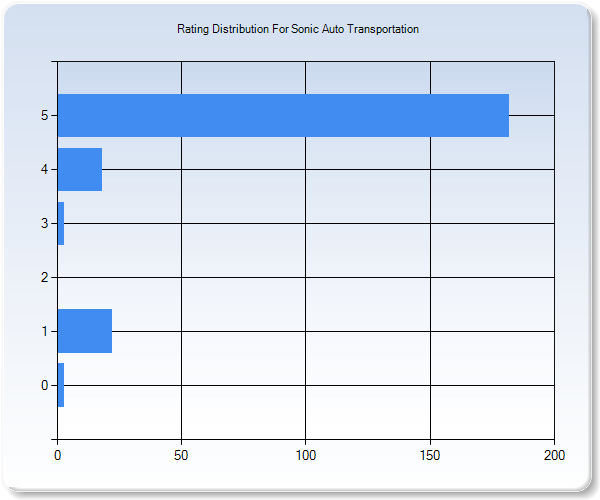The width and height of the screenshot is (600, 500).
Task: Click the vertical axis label 4
Action: pyautogui.click(x=45, y=170)
